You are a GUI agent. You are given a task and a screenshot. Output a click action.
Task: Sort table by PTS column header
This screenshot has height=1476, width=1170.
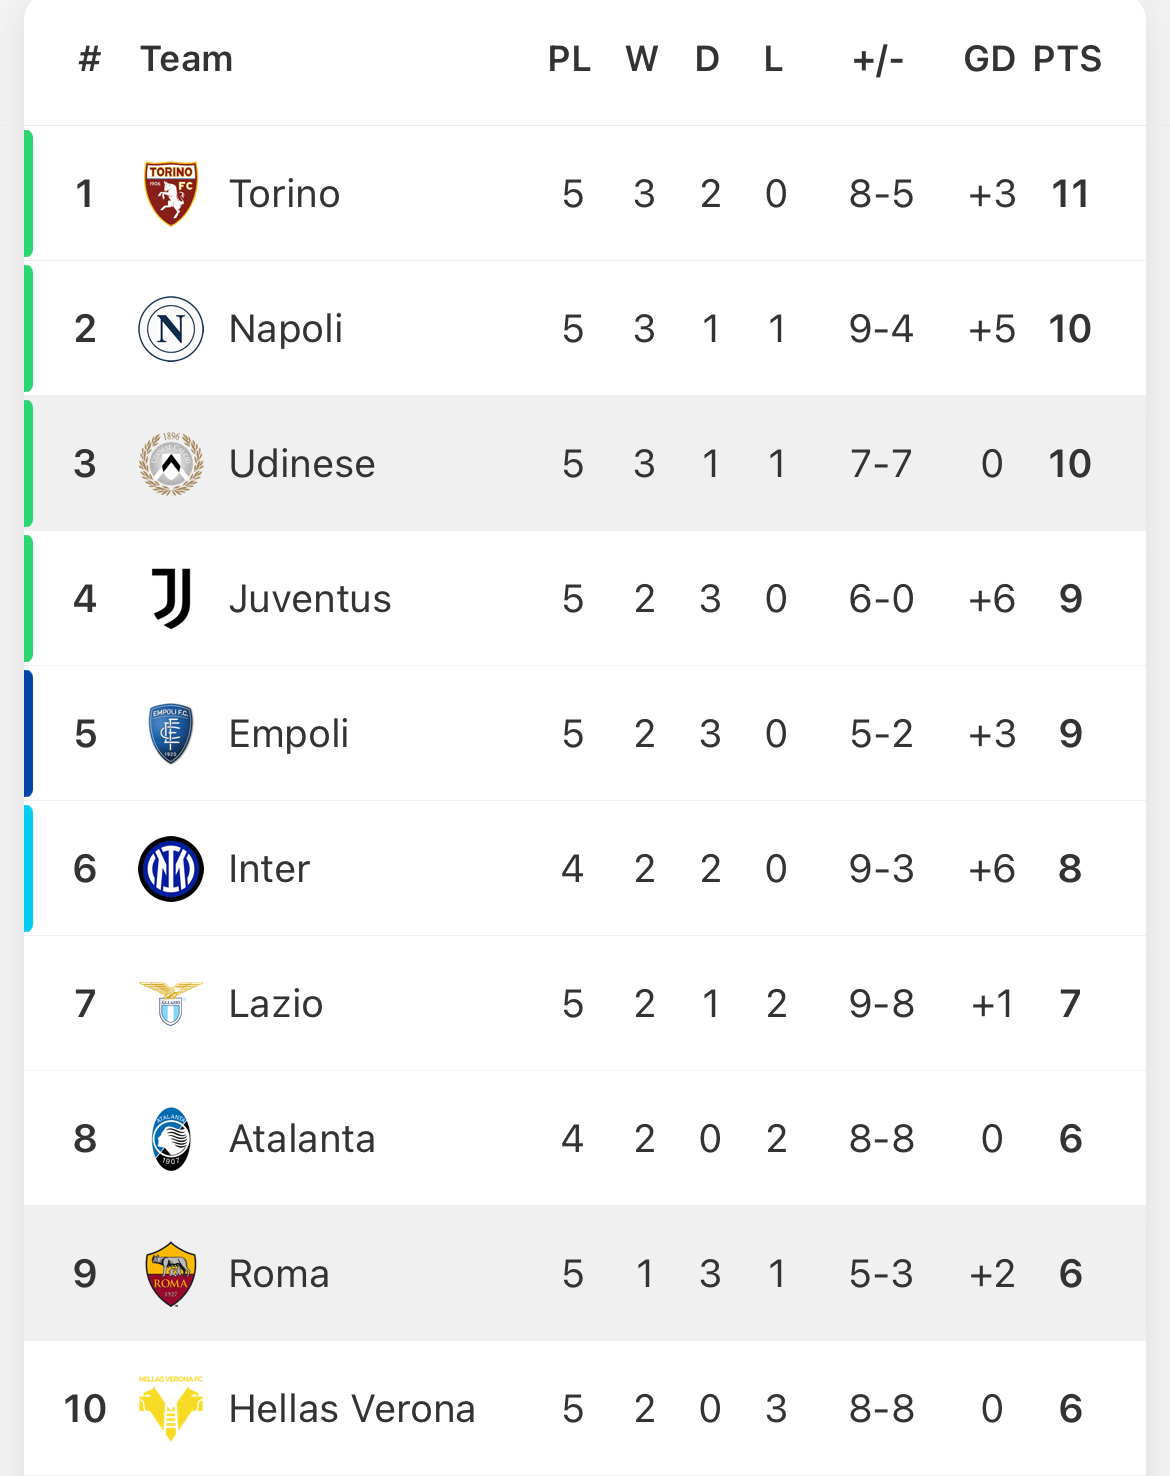click(1067, 59)
